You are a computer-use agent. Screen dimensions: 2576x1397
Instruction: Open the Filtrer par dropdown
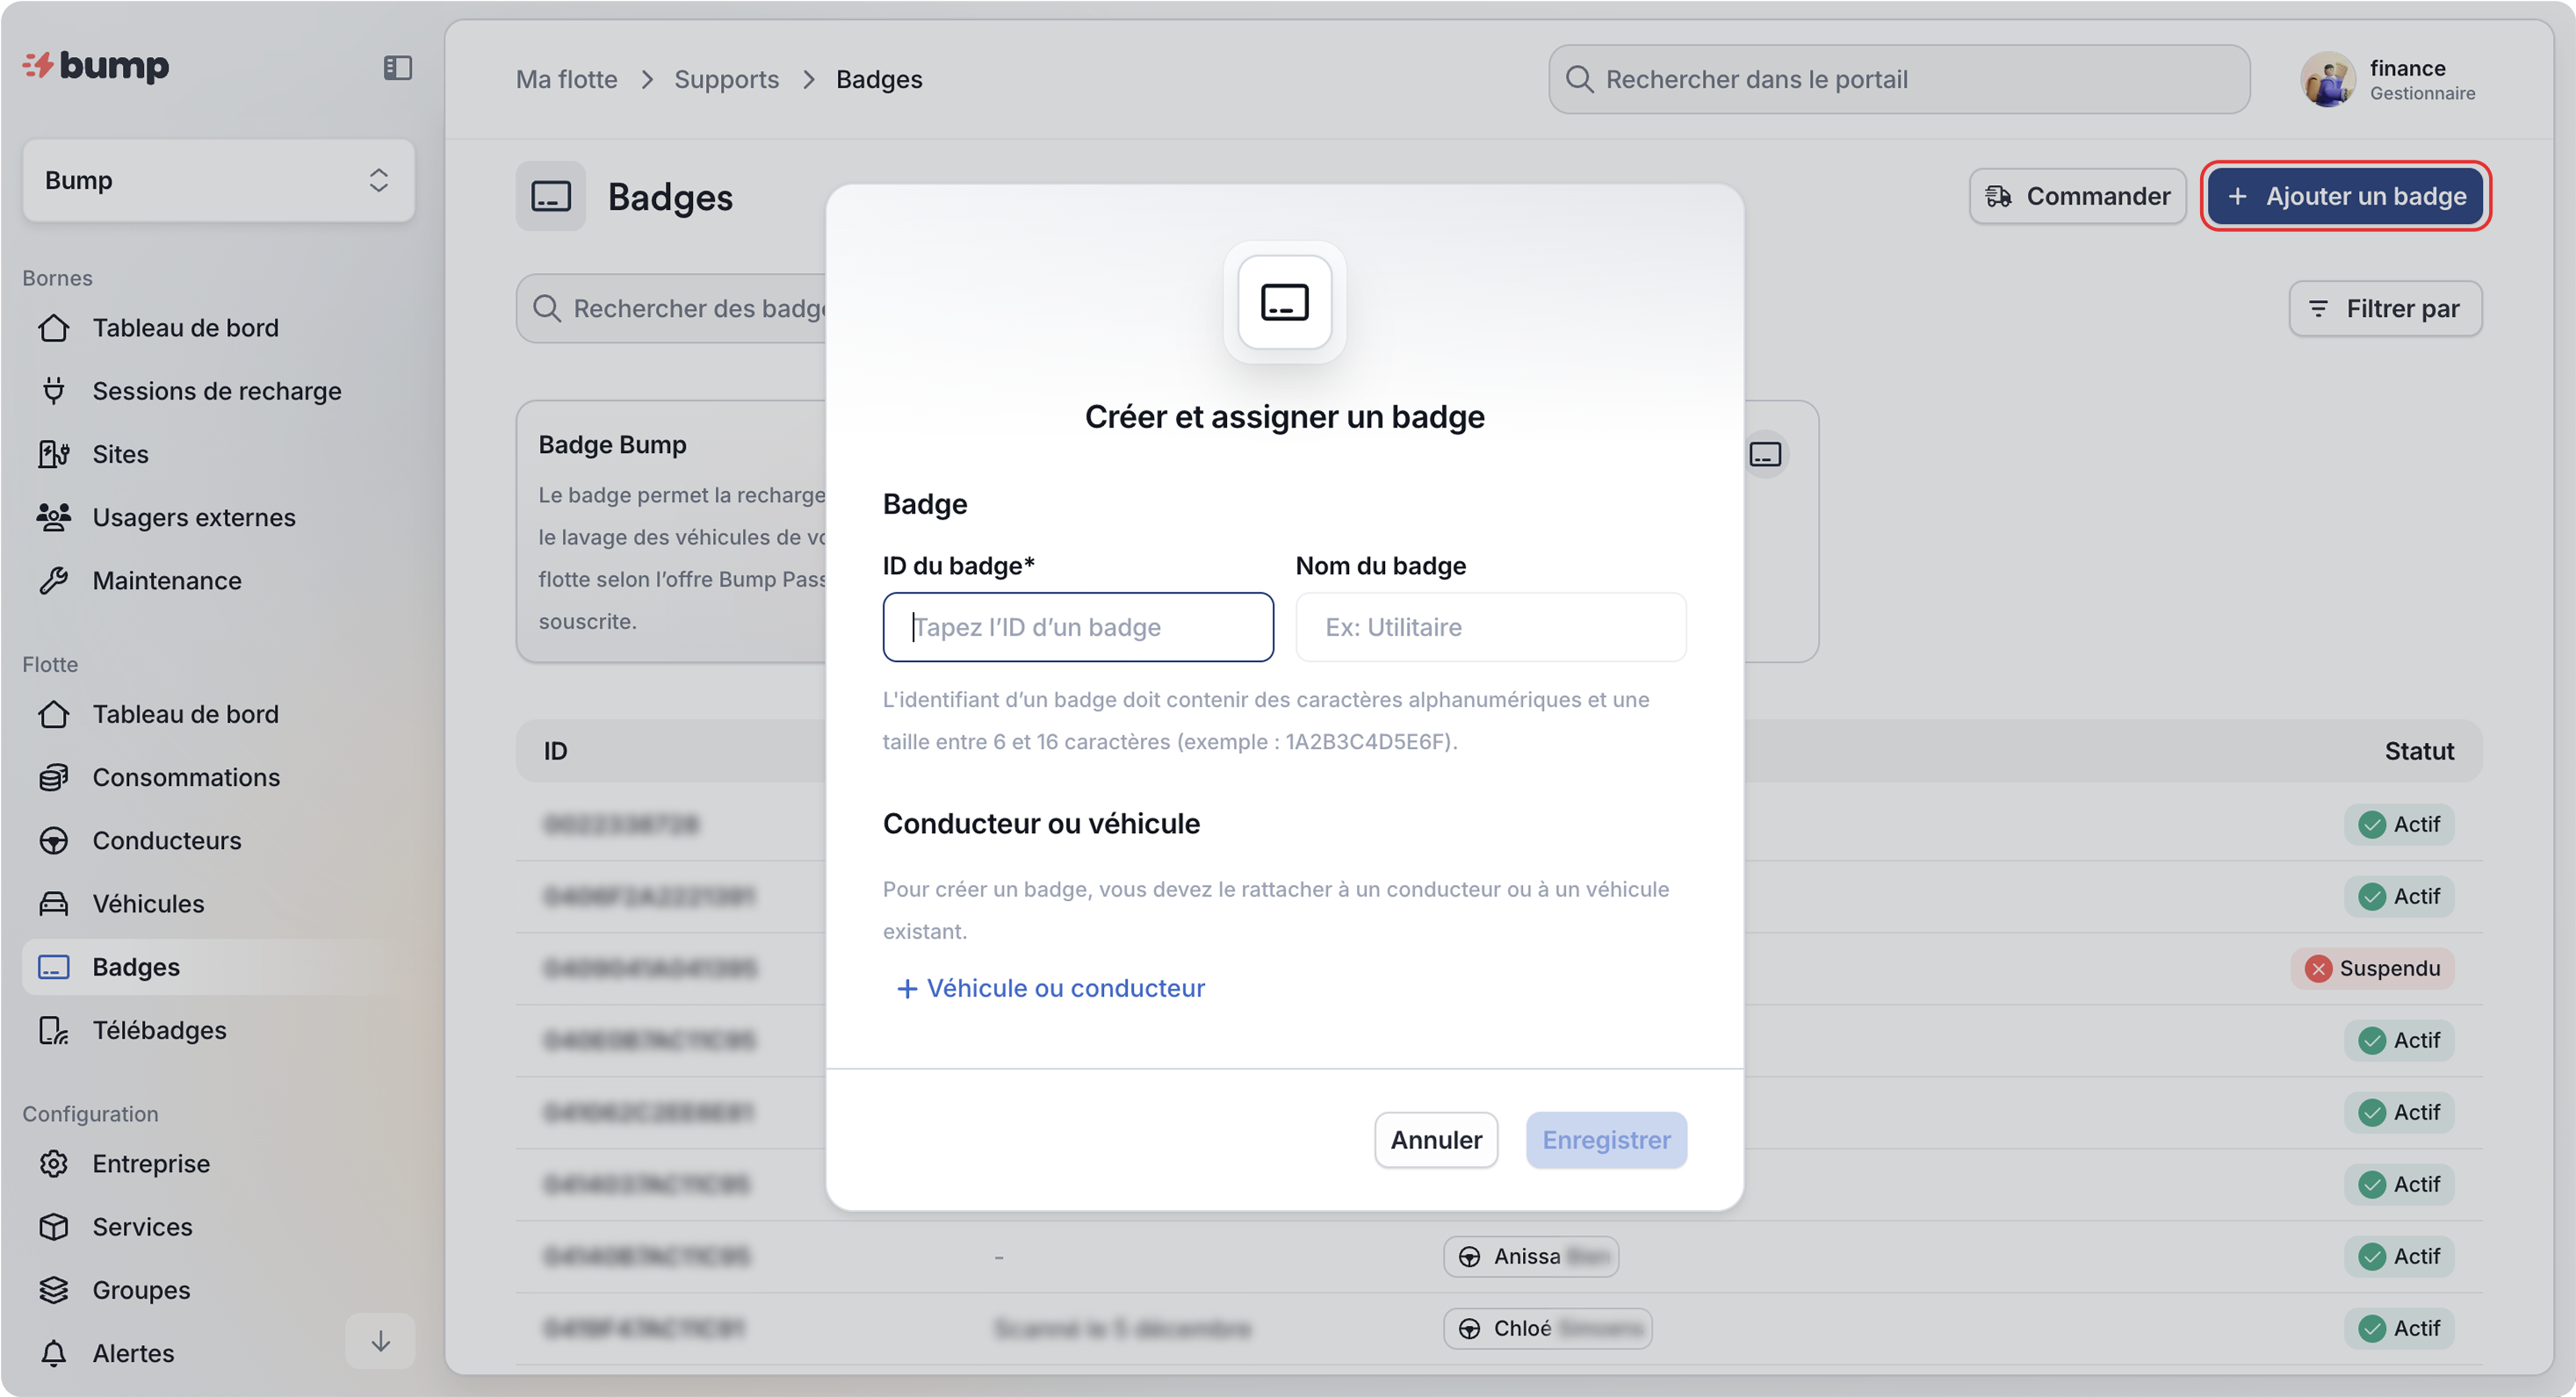click(2385, 308)
